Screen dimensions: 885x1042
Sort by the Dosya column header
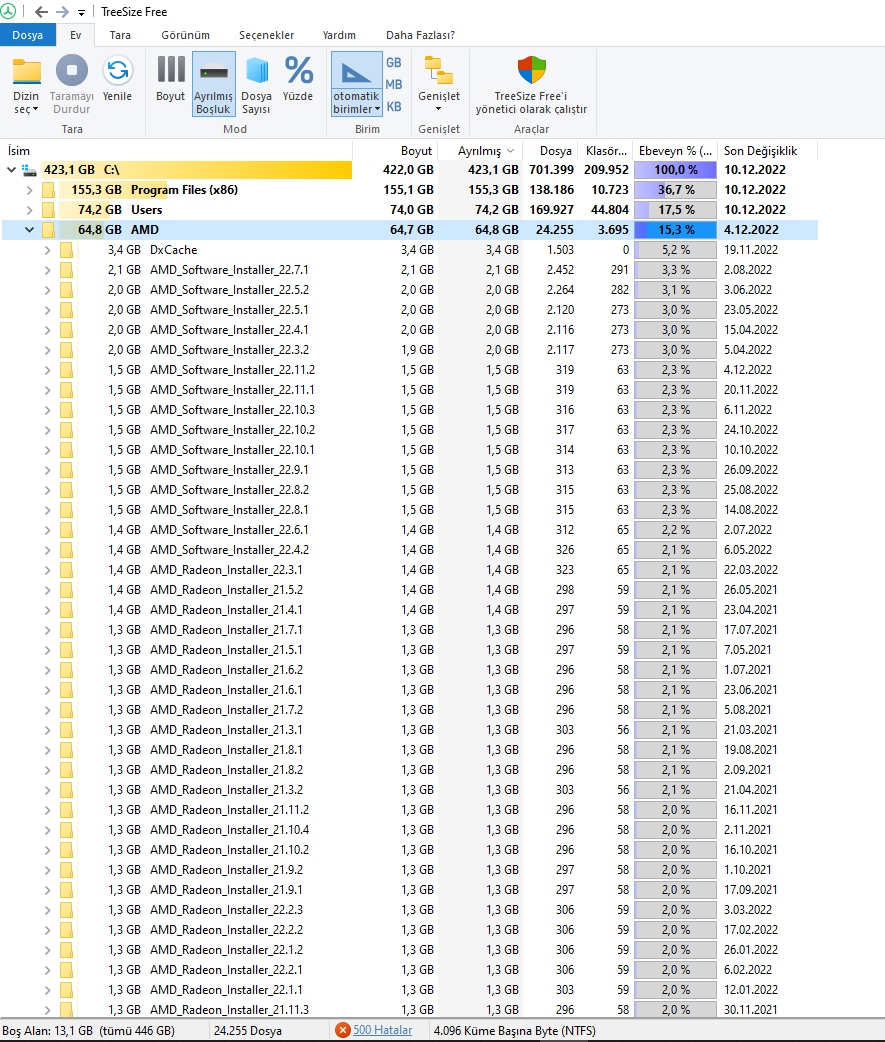pos(555,151)
